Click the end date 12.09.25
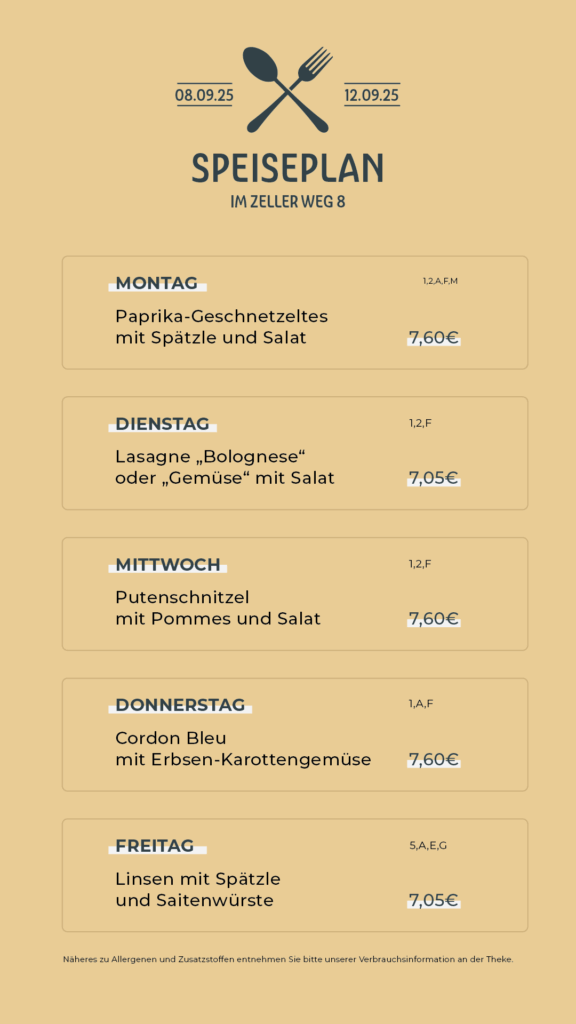The width and height of the screenshot is (576, 1024). pyautogui.click(x=372, y=95)
